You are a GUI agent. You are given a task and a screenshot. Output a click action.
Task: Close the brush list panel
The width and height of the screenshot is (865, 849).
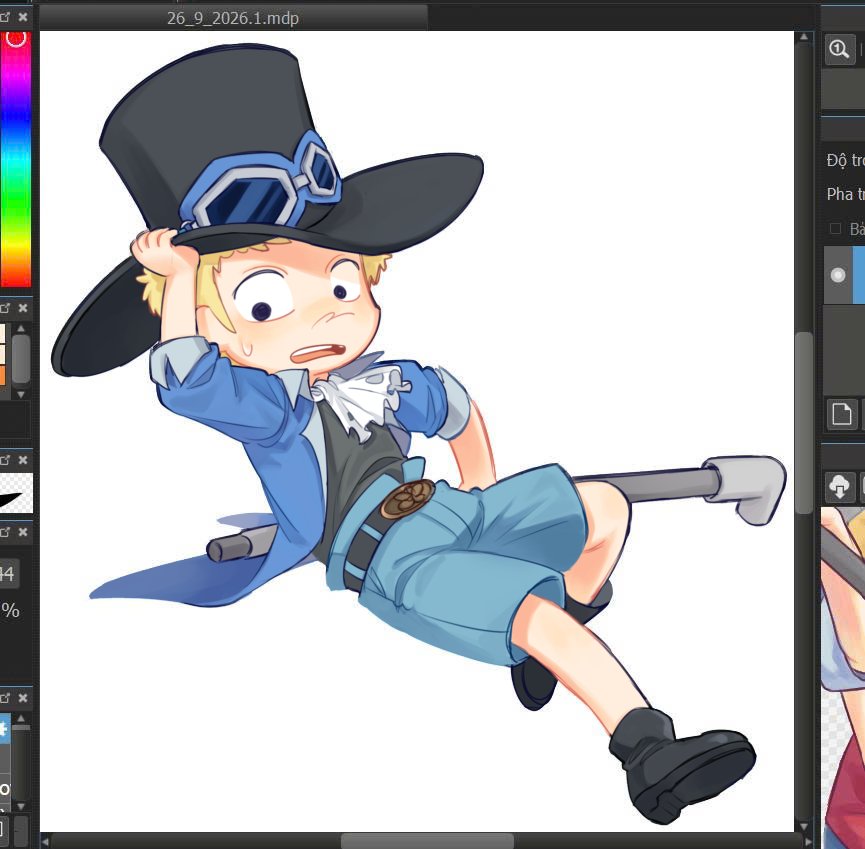tap(23, 698)
